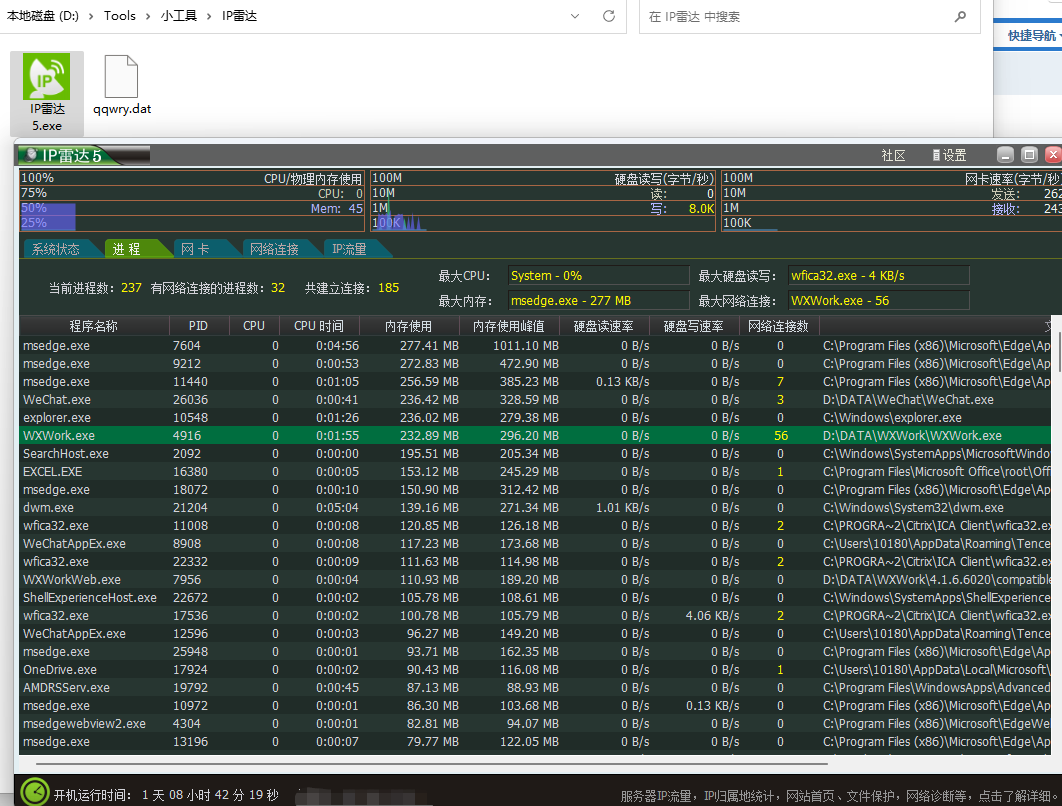This screenshot has height=806, width=1062.
Task: Sort by 网络连接数 column header
Action: [778, 326]
